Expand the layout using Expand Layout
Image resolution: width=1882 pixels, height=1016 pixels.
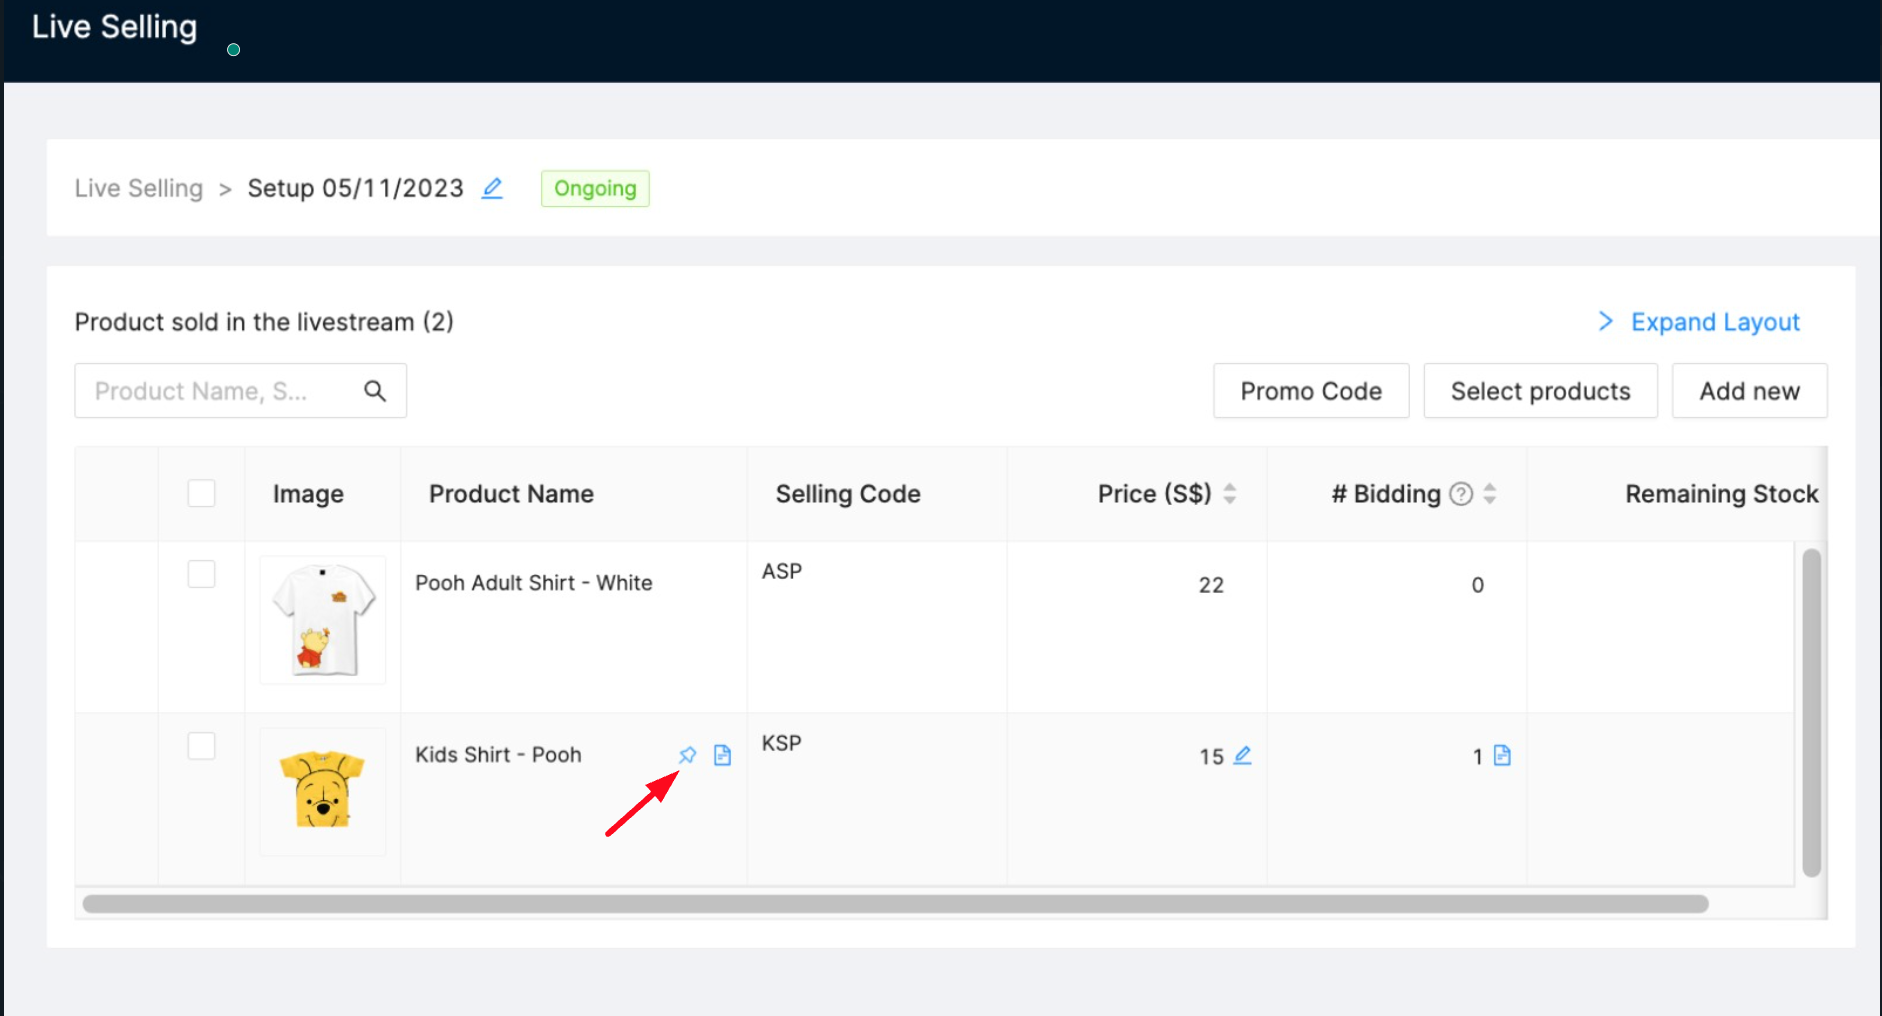click(1699, 322)
